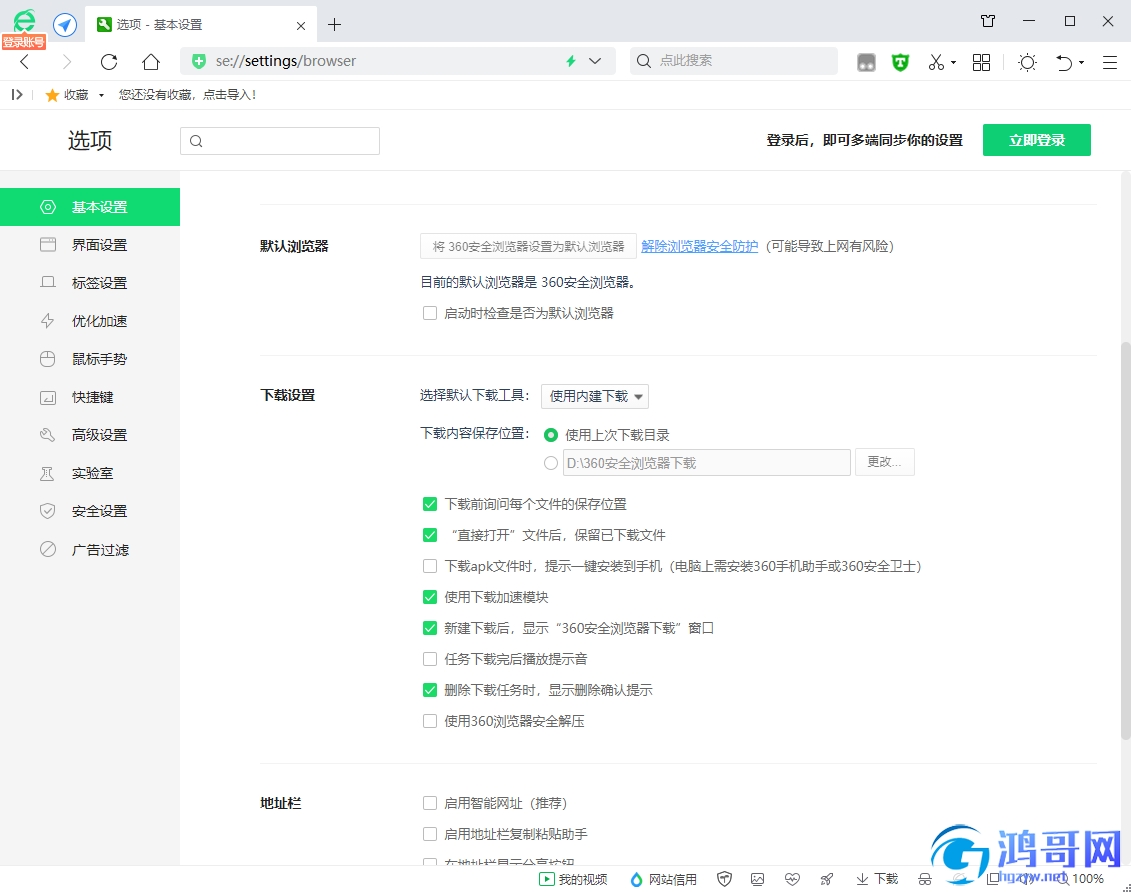1131x892 pixels.
Task: Open the 使用内建下载 download tool dropdown
Action: [x=595, y=396]
